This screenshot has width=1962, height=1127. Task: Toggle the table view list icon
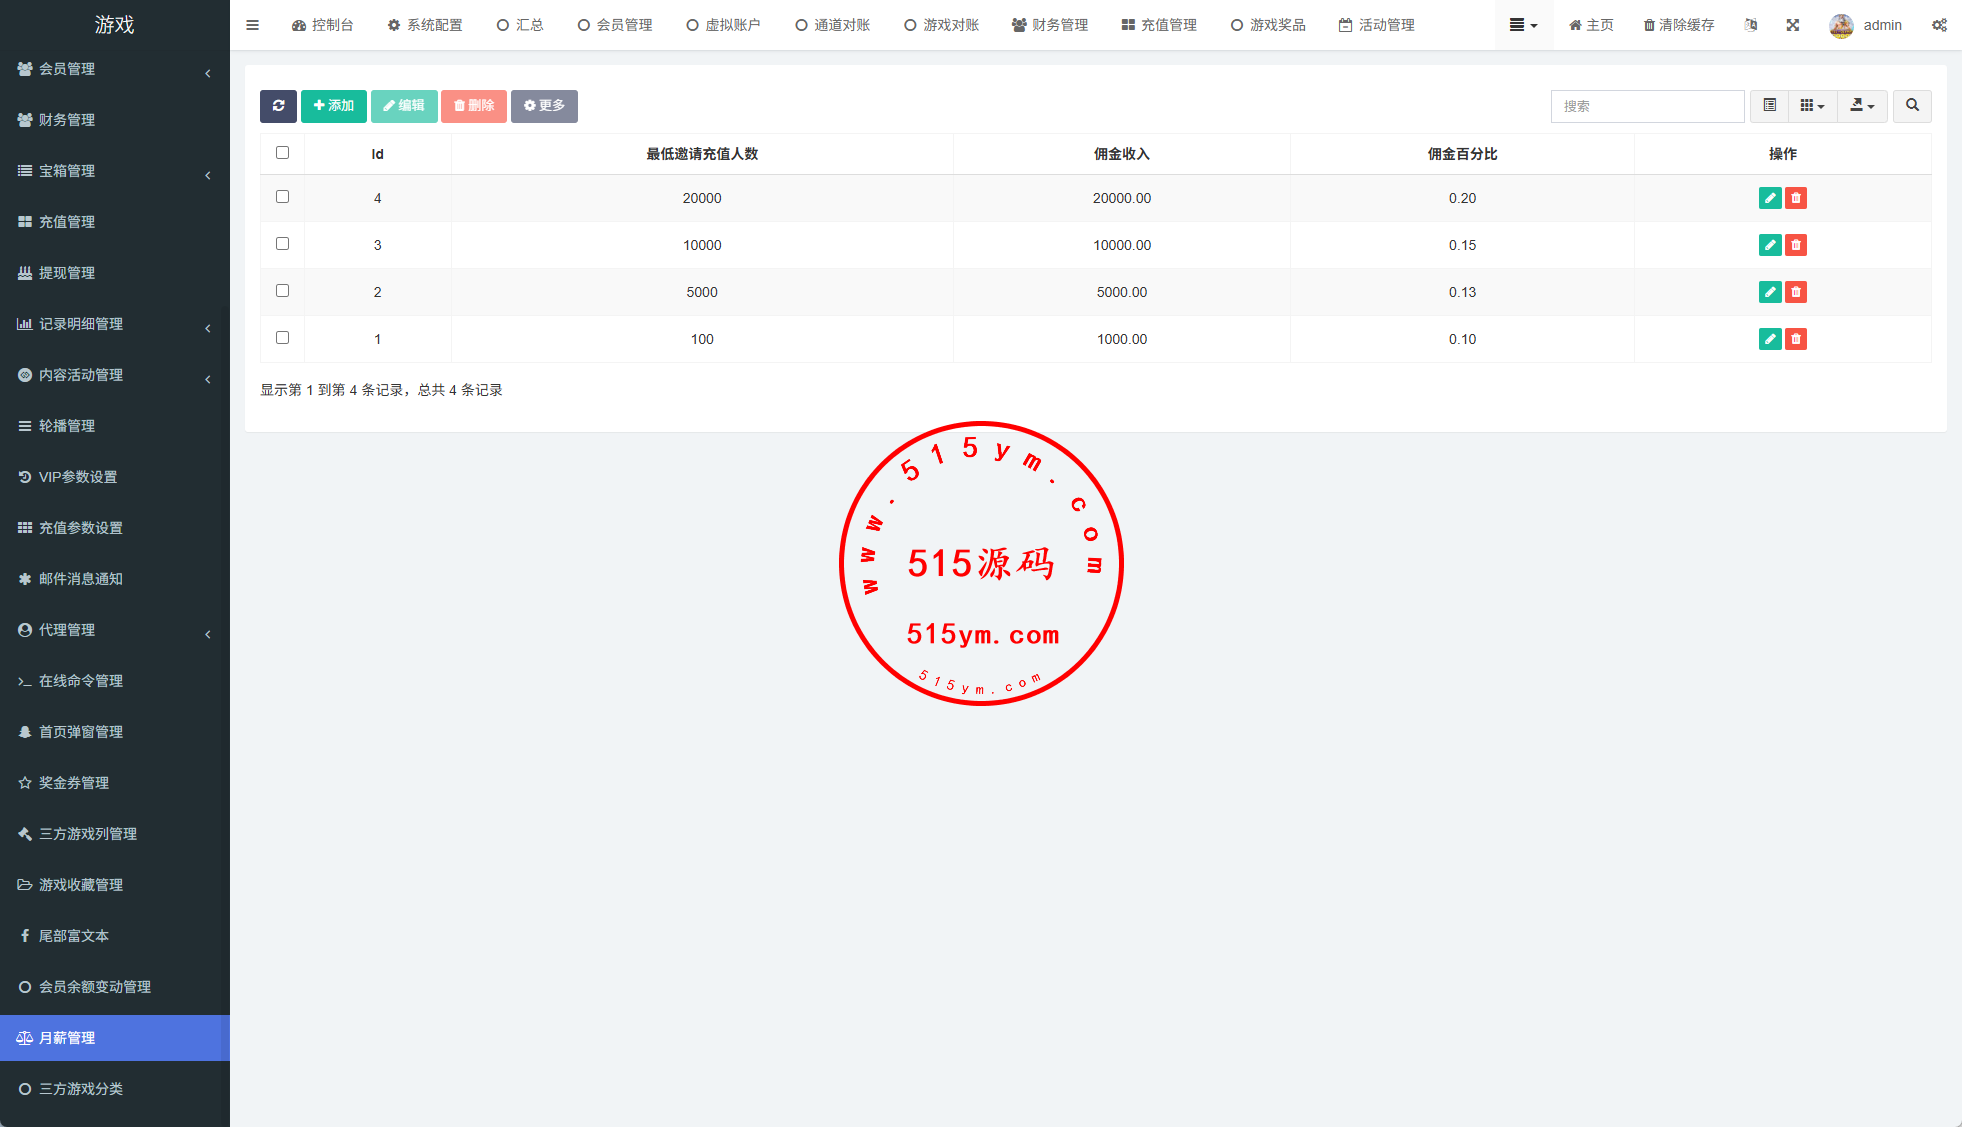click(x=1769, y=106)
